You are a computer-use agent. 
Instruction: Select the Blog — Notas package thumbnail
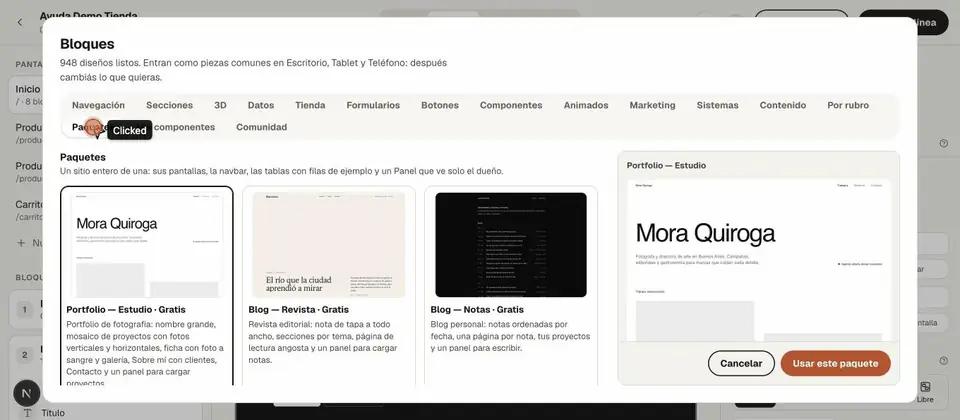coord(511,245)
